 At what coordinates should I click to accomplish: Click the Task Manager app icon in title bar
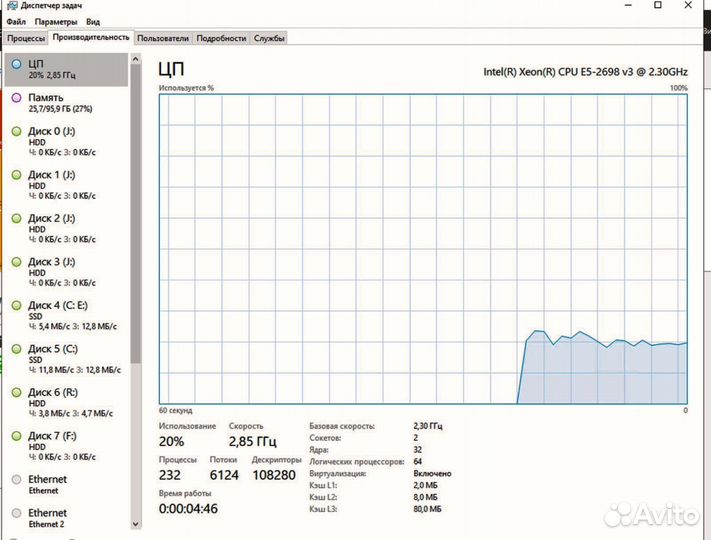click(10, 6)
